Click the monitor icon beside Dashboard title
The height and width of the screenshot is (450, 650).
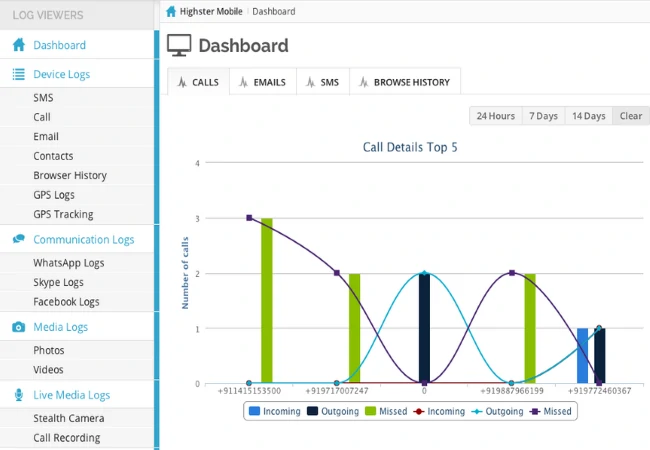click(179, 46)
